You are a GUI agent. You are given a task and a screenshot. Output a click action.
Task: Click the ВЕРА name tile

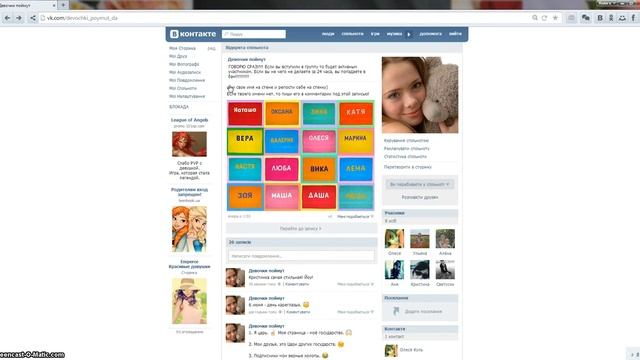coord(245,142)
